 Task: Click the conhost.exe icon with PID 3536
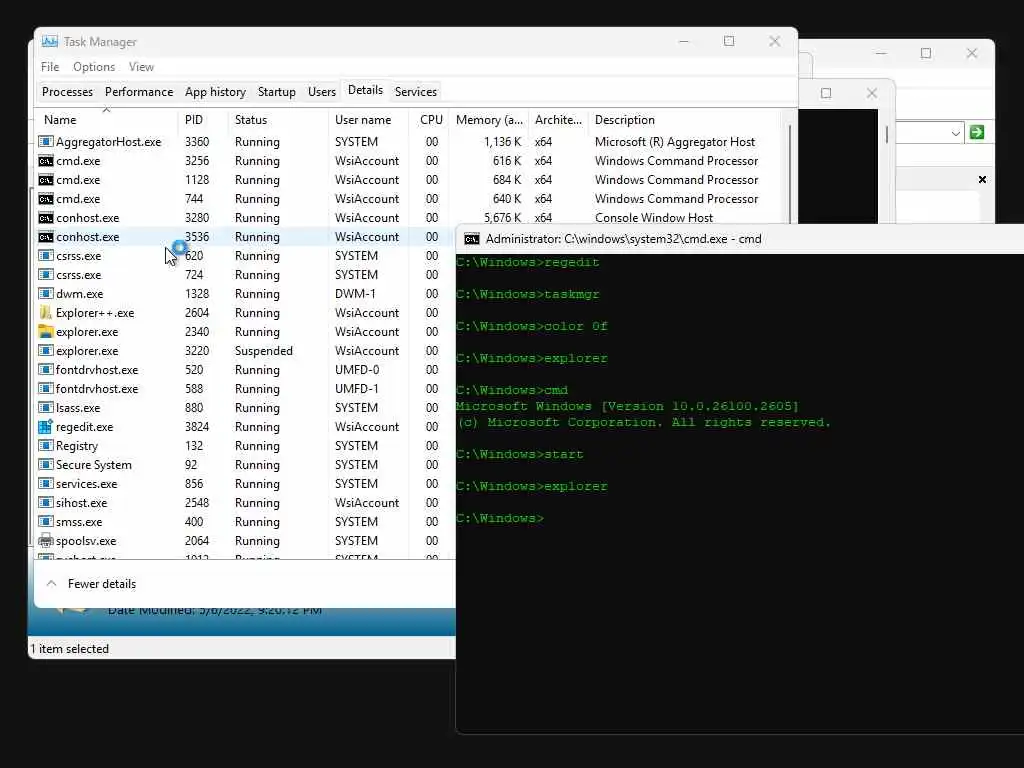coord(46,236)
